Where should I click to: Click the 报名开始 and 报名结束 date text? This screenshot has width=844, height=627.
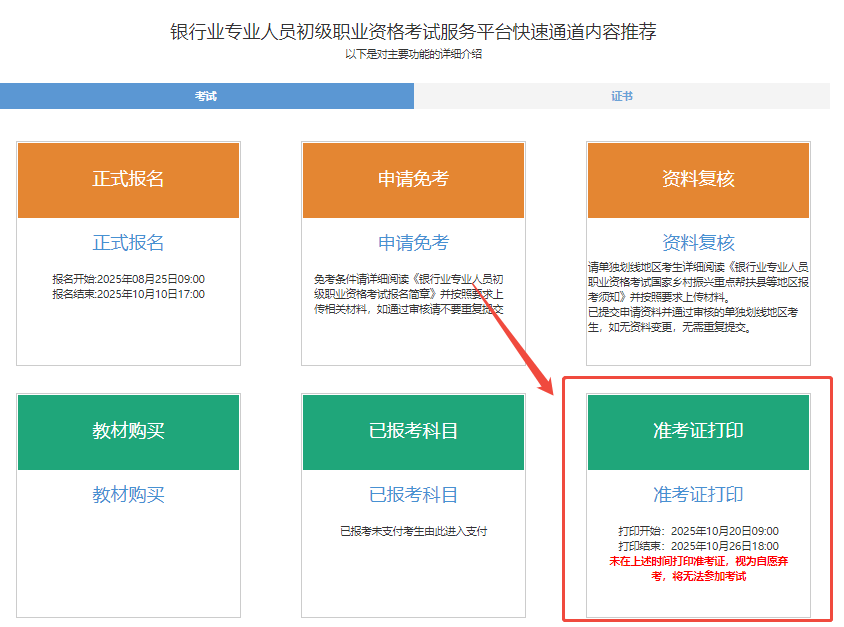tap(128, 286)
